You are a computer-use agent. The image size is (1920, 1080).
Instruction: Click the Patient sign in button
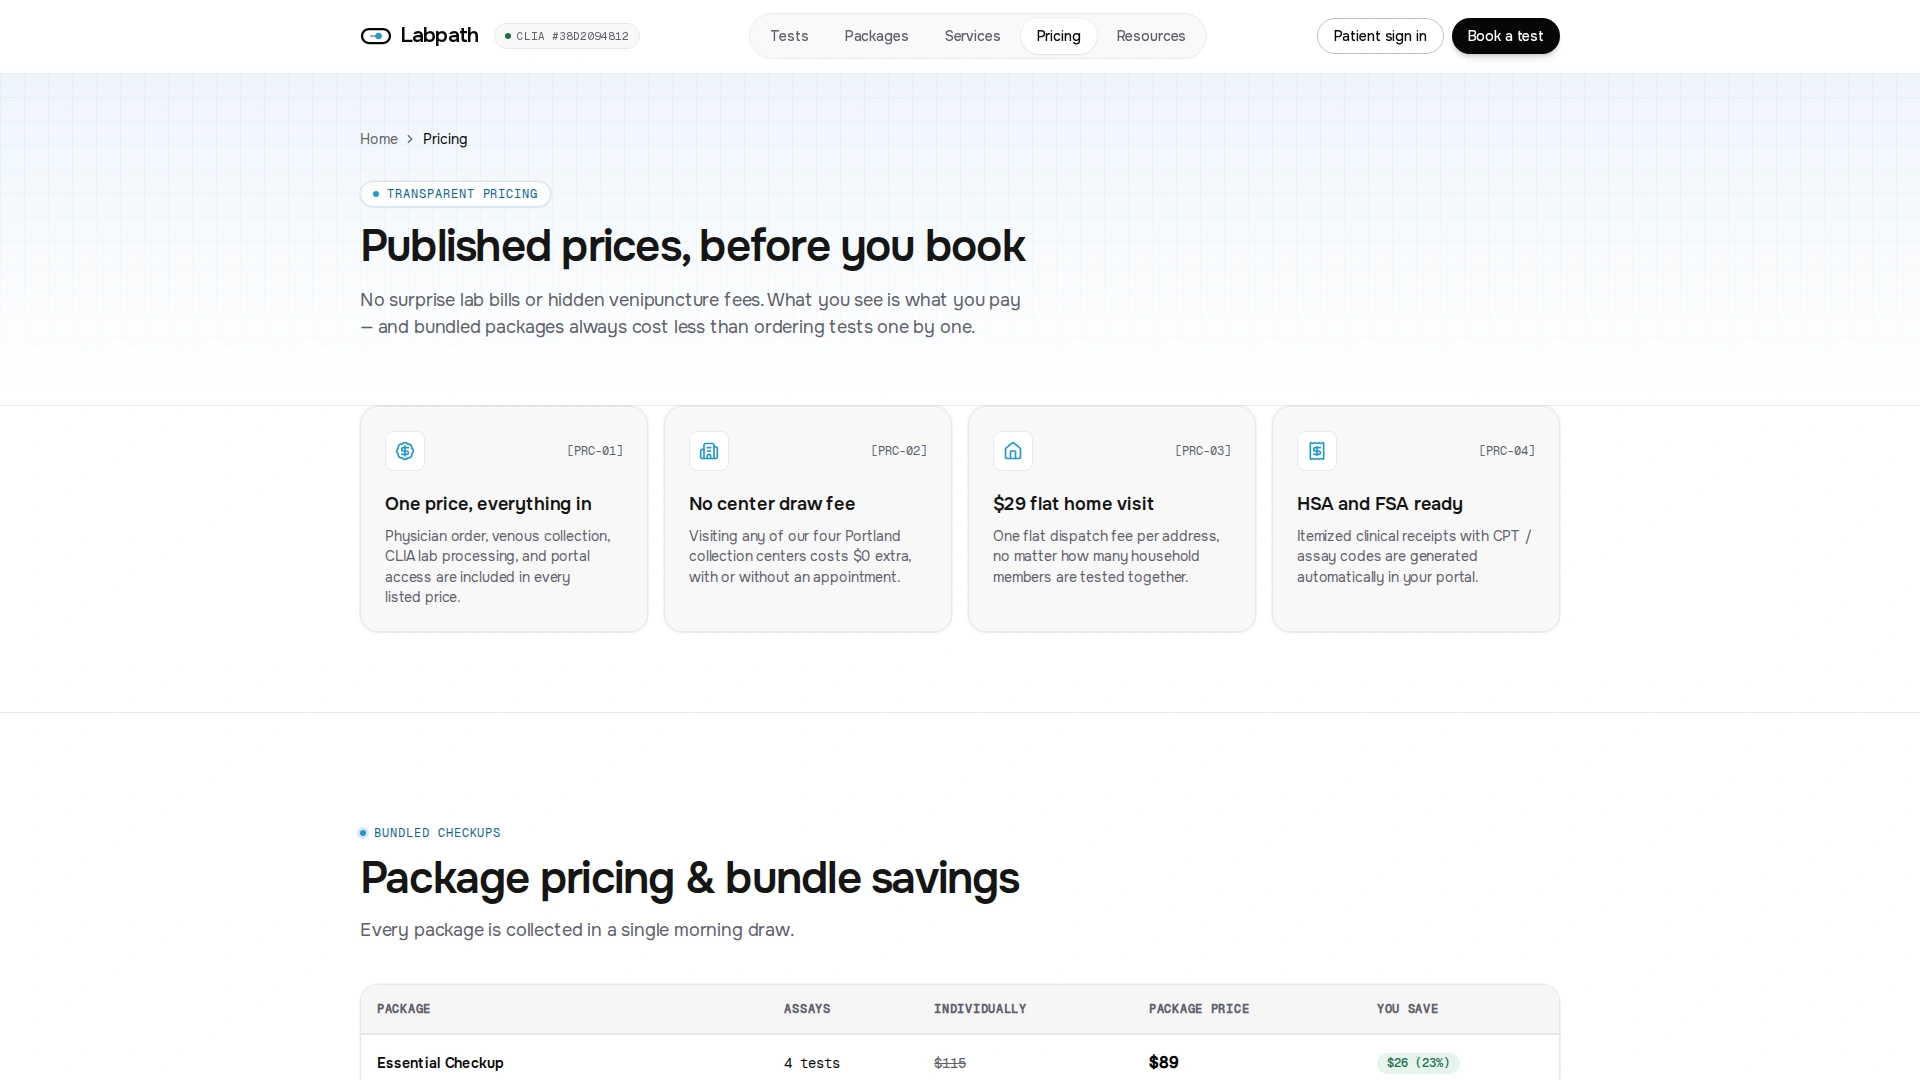click(1380, 36)
